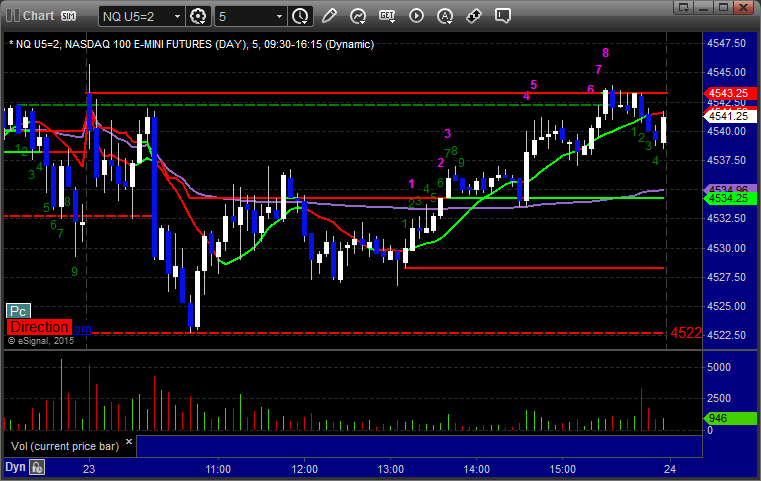This screenshot has width=761, height=481.
Task: Click the 4540.00 price axis label
Action: point(727,131)
